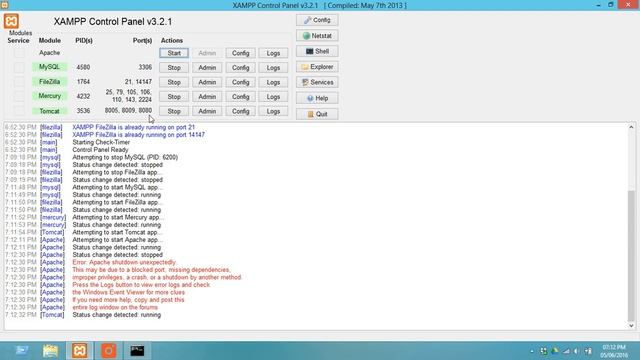Open Netstat from the right-side buttons

(x=317, y=36)
